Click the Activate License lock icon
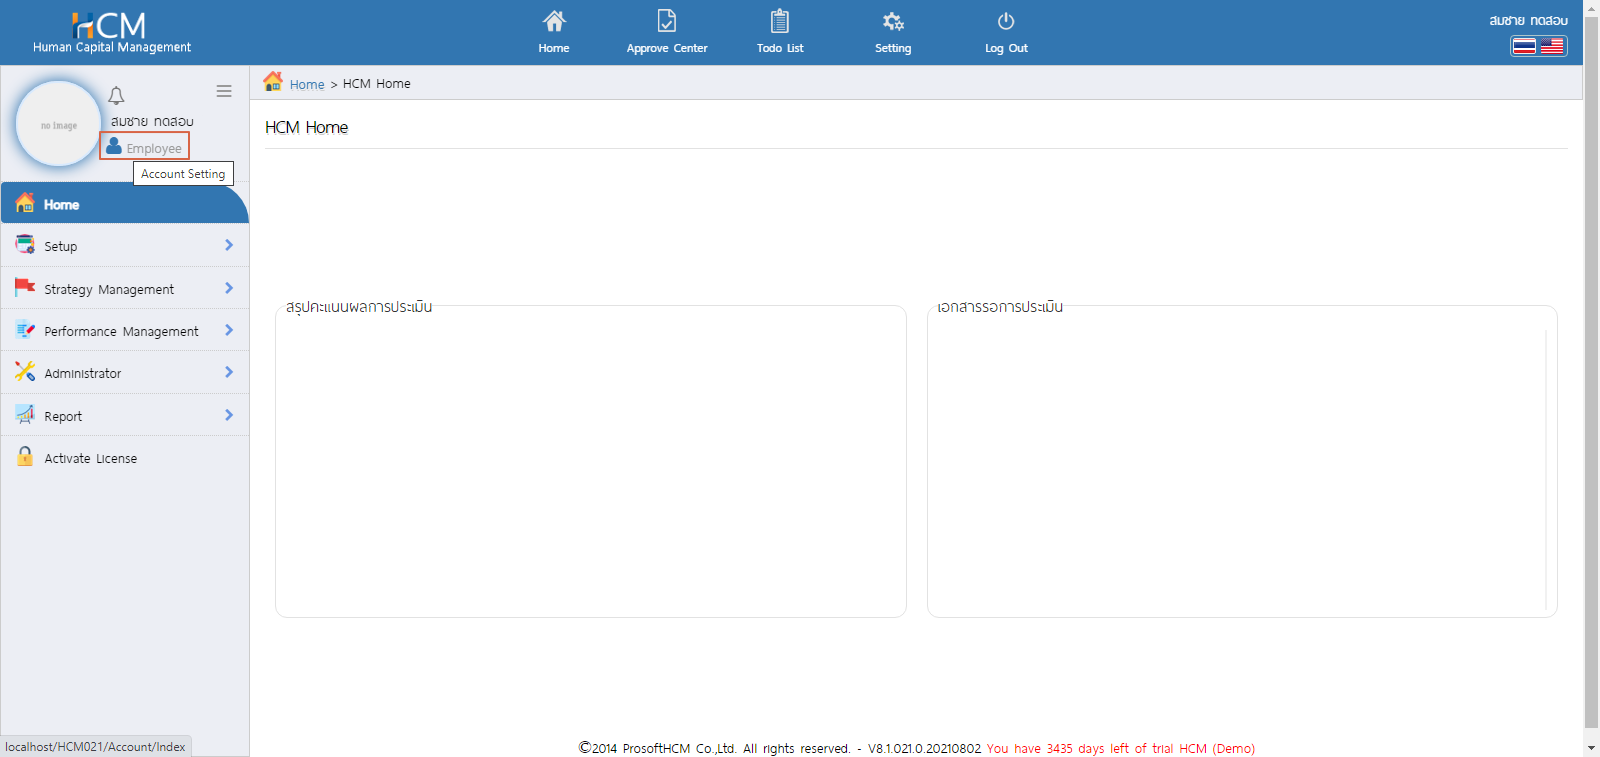Screen dimensions: 1600x757 tap(25, 456)
